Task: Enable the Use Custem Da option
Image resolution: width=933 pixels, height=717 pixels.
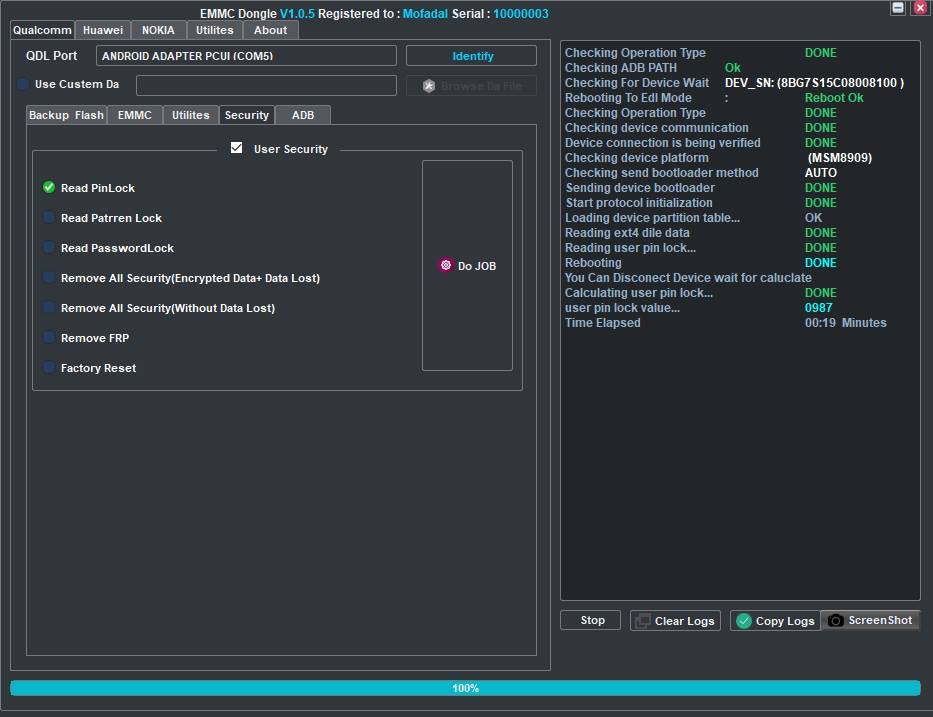Action: point(23,84)
